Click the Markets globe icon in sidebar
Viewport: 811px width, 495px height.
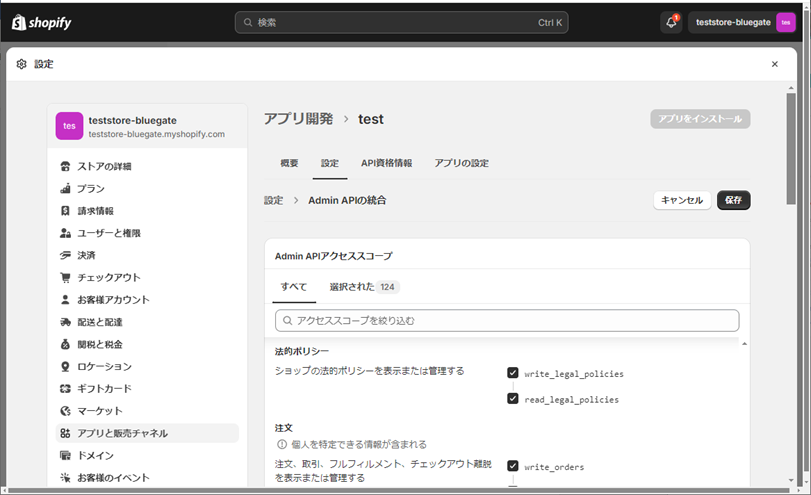point(66,411)
